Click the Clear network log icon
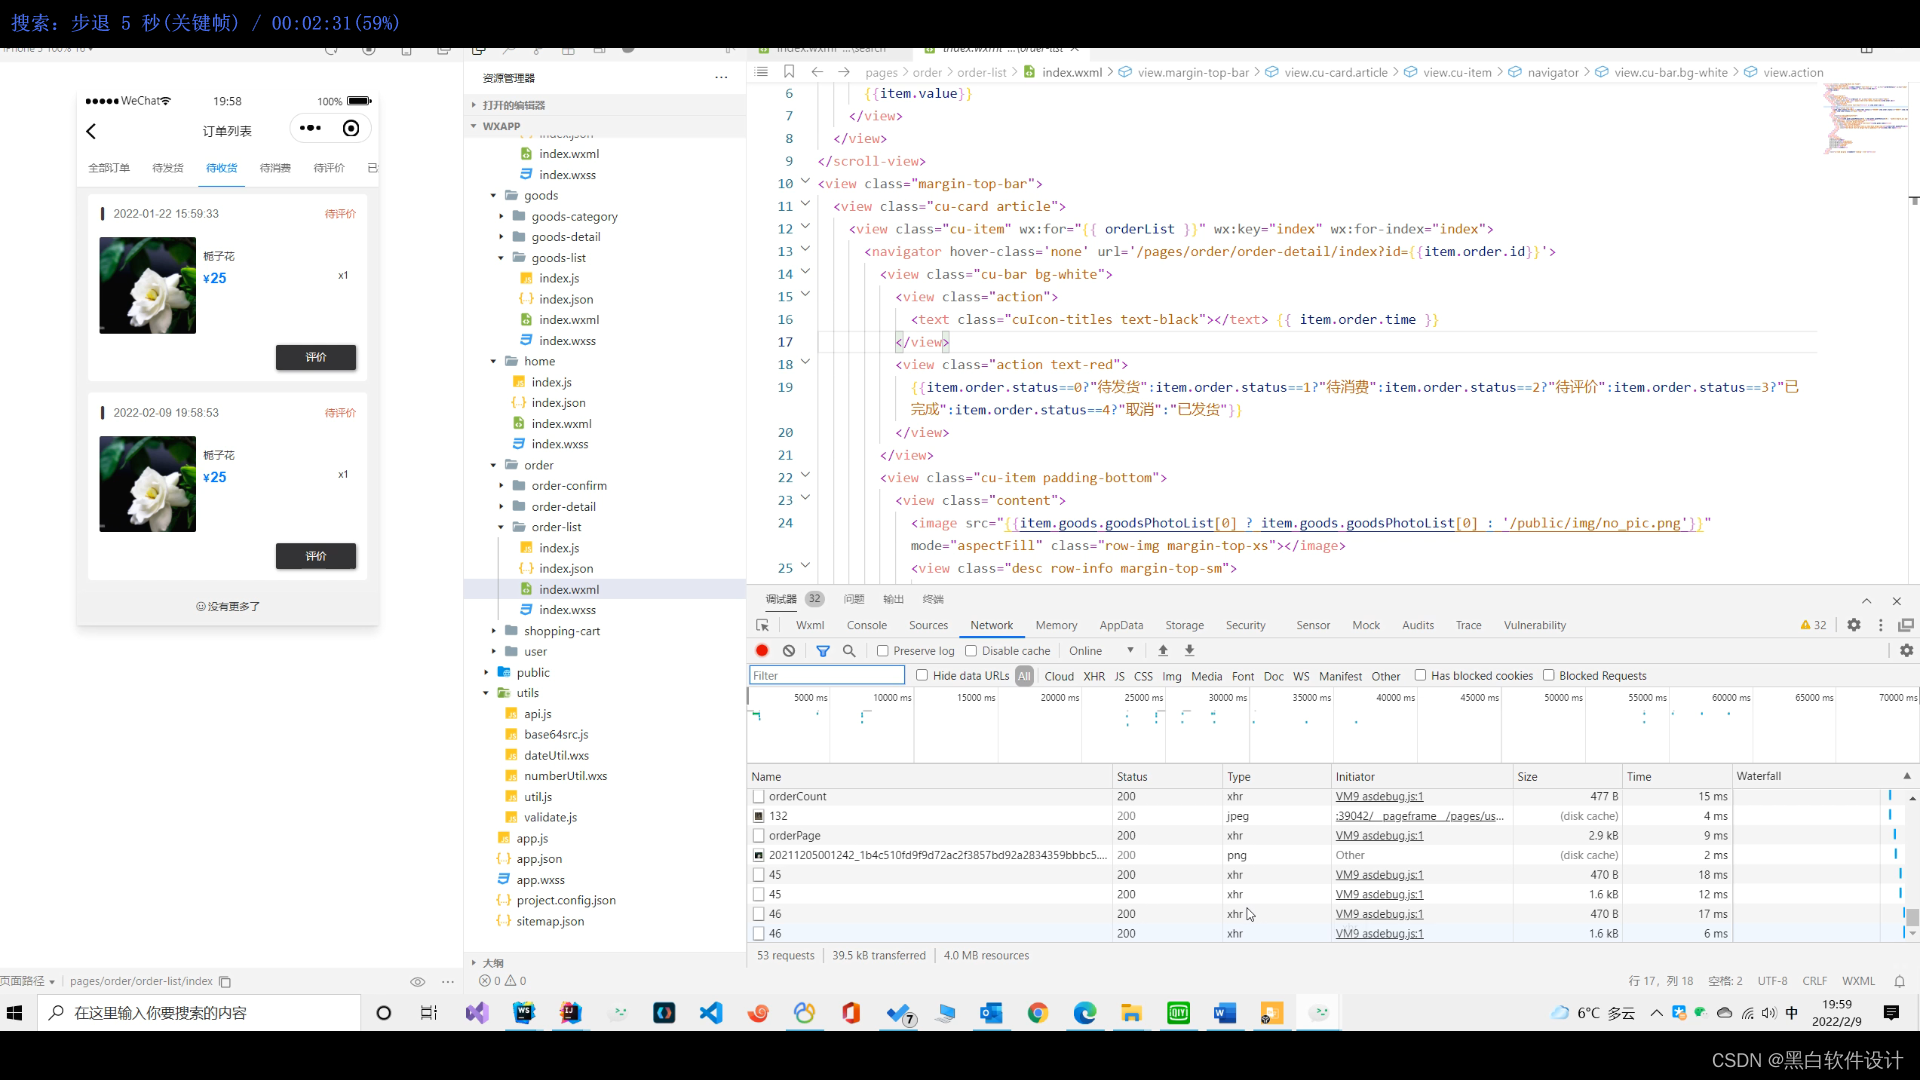 [789, 649]
